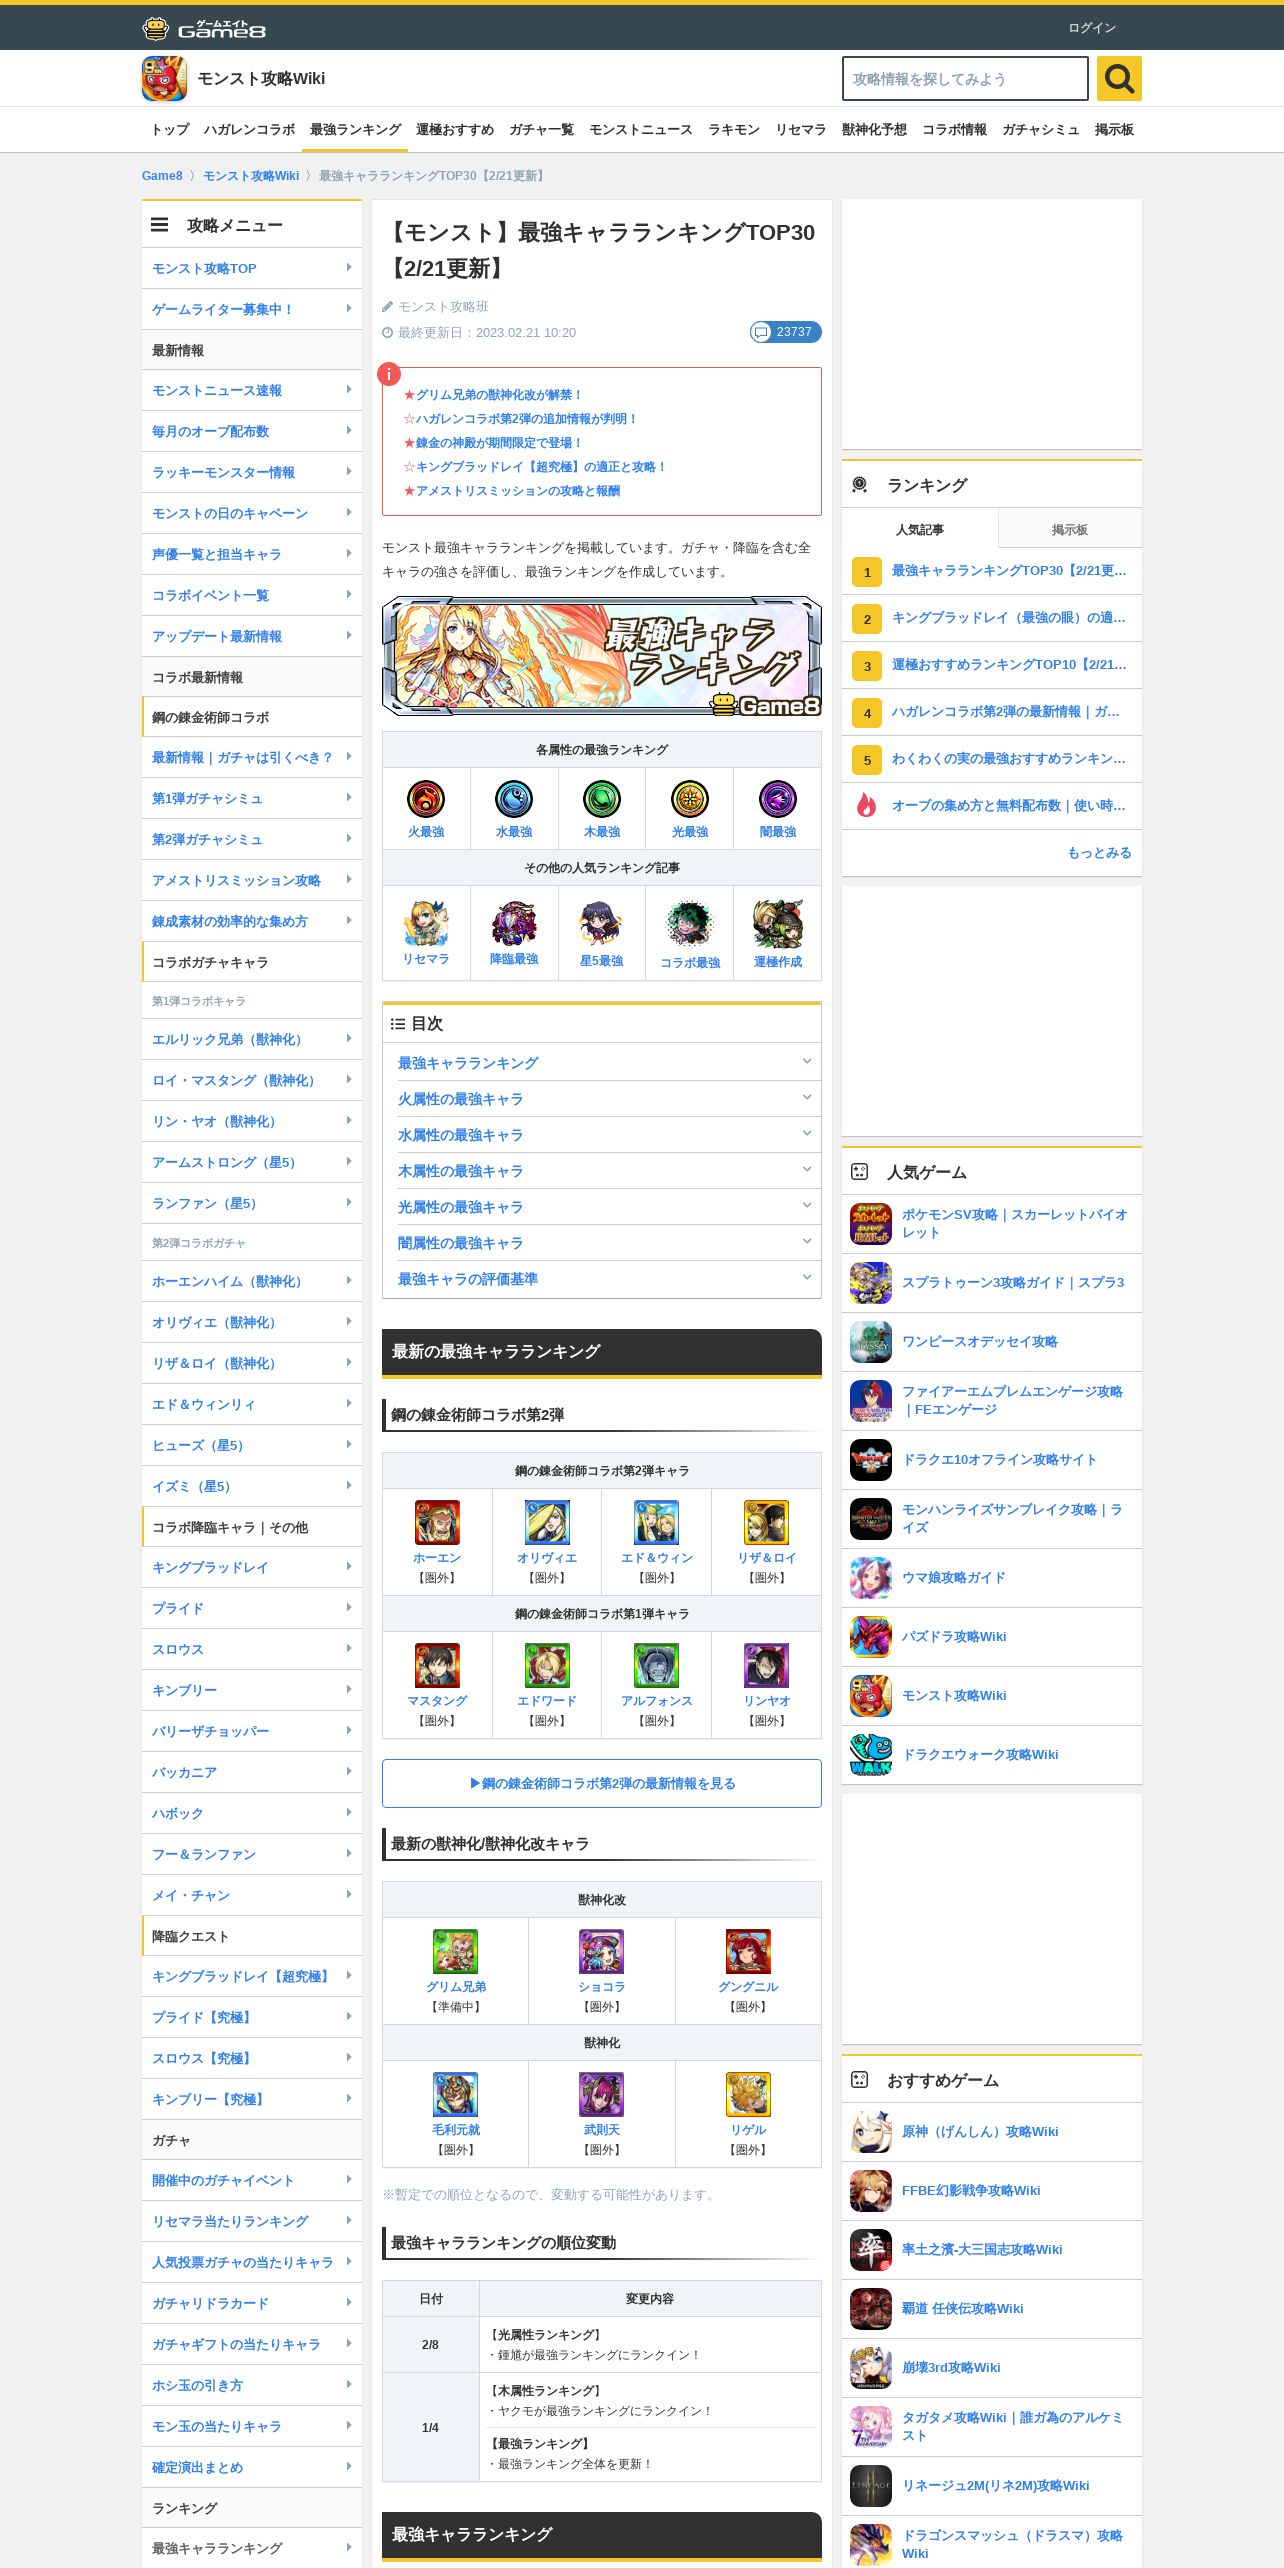Select the 闇最強 dark attribute icon
This screenshot has width=1284, height=2568.
click(778, 799)
